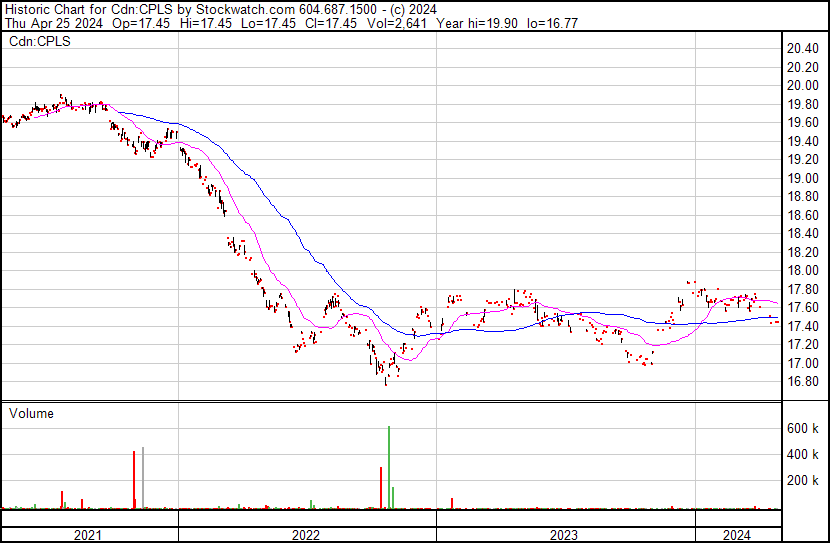Viewport: 830px width, 543px height.
Task: Click the 600 k volume axis label
Action: [x=804, y=428]
